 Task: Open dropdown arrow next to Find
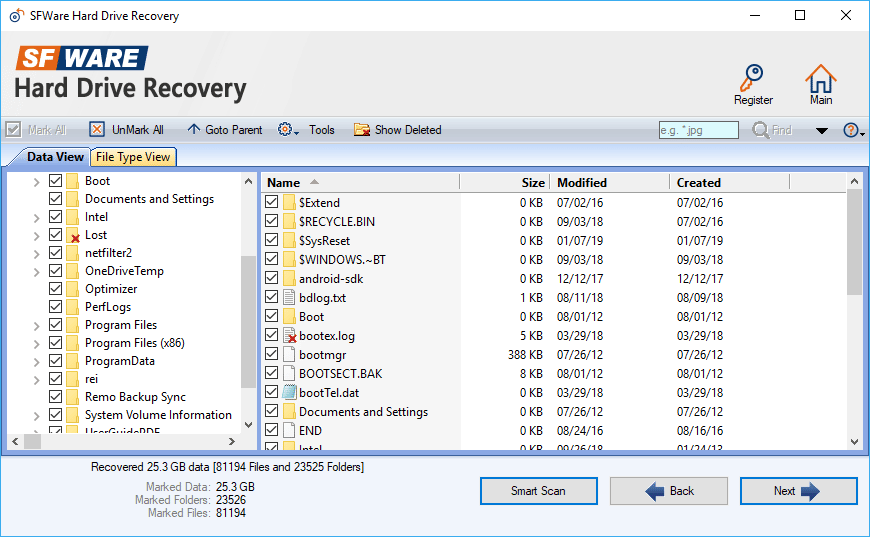pos(821,130)
